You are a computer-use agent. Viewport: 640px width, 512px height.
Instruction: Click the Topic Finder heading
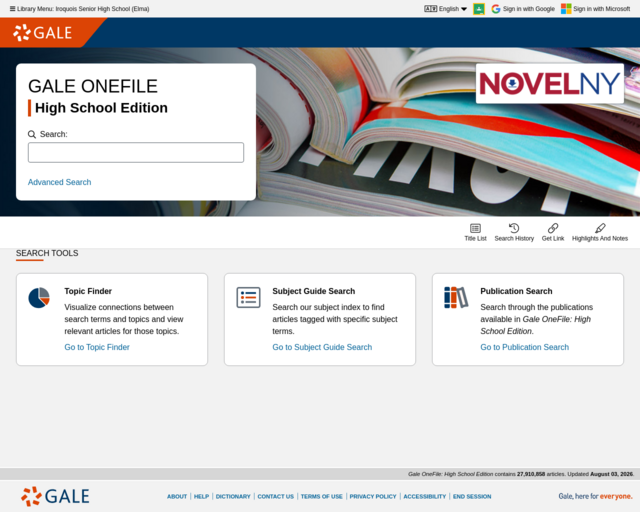pos(88,291)
